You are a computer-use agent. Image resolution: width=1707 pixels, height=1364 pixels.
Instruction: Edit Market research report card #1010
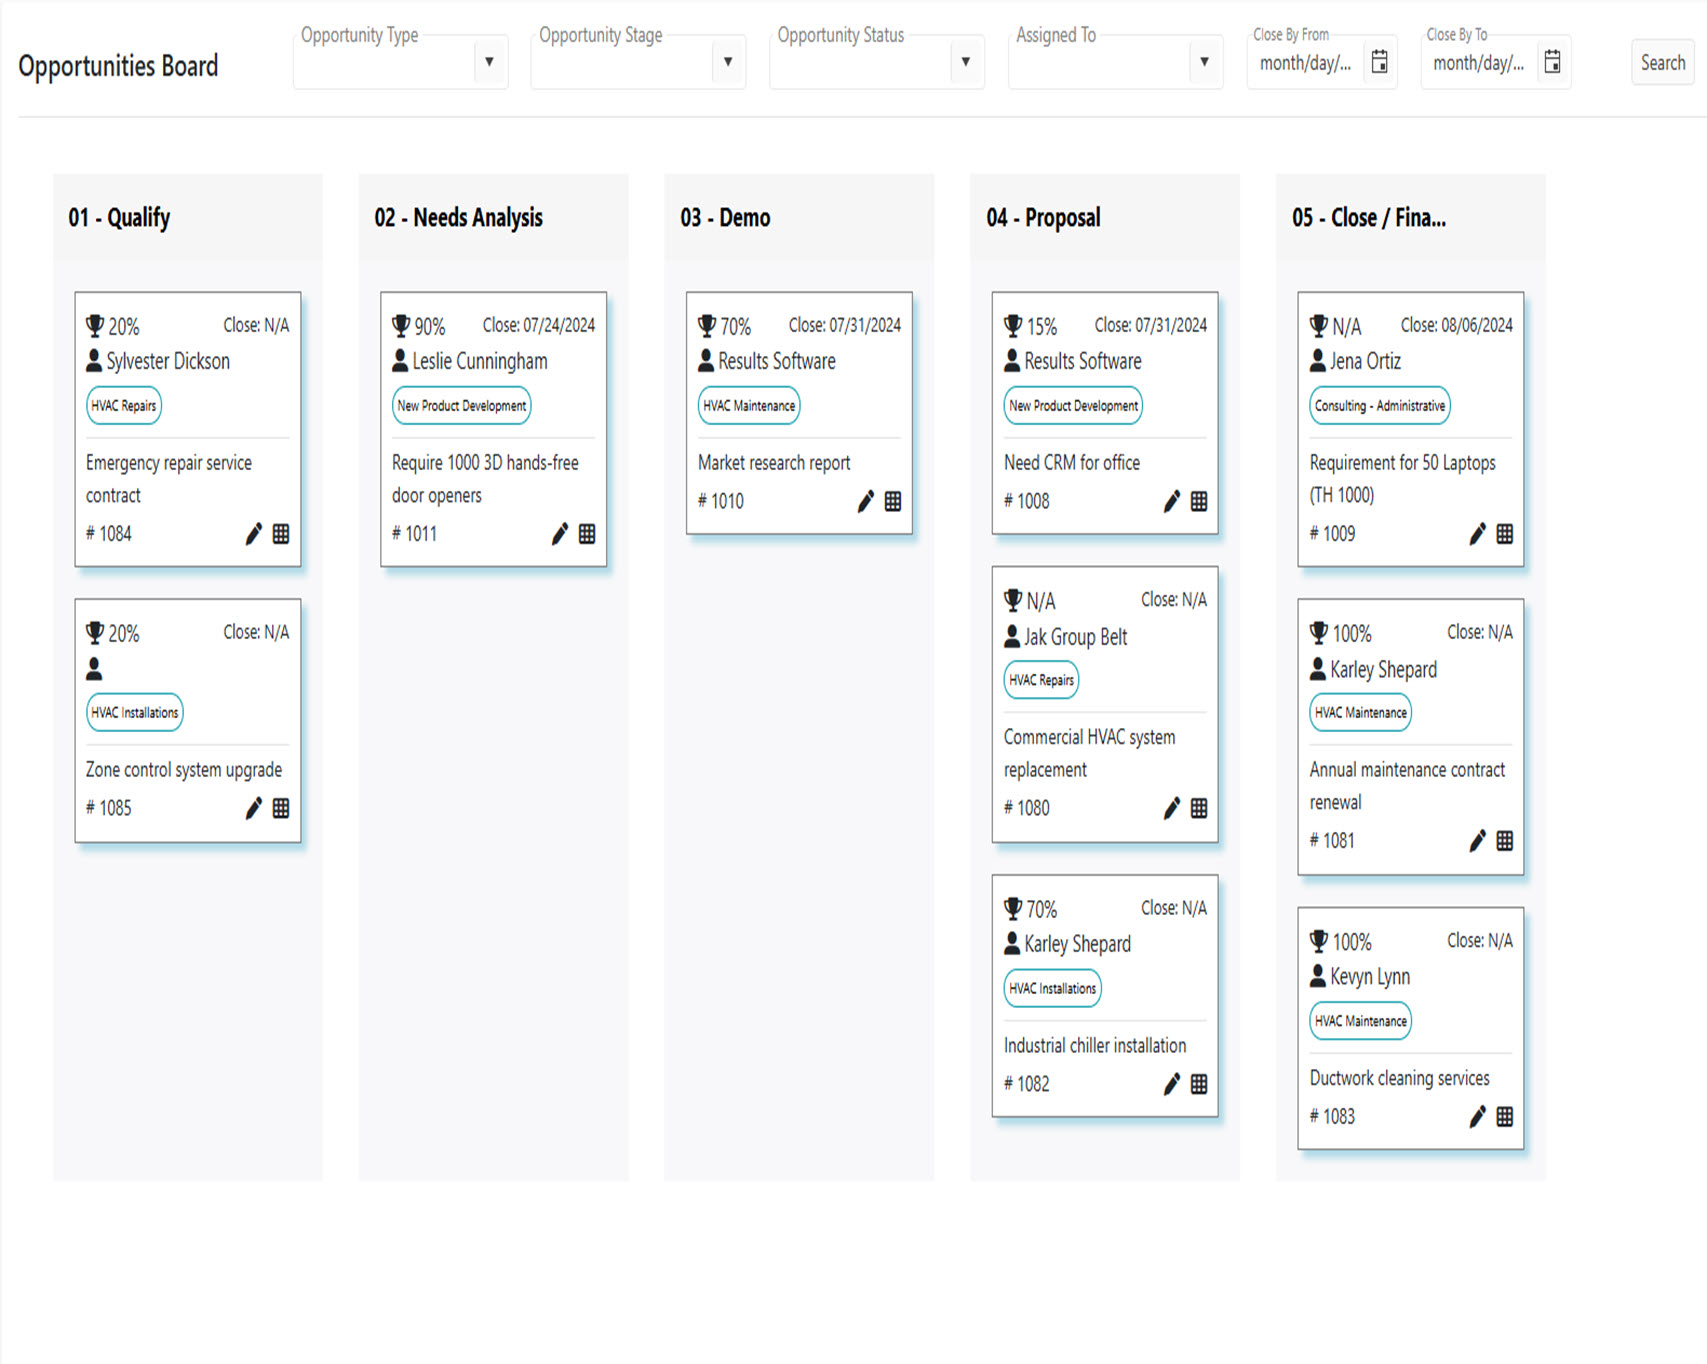click(x=866, y=501)
